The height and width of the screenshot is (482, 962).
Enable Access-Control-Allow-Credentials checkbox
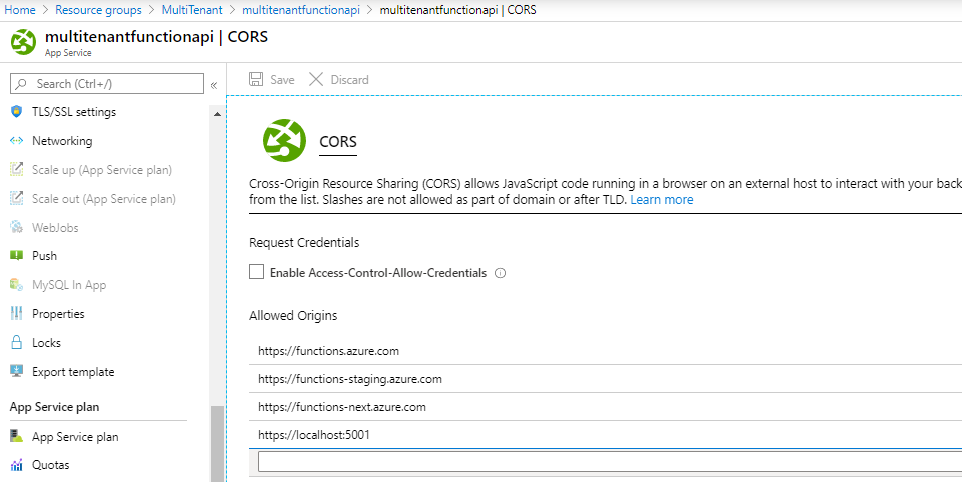click(x=256, y=272)
